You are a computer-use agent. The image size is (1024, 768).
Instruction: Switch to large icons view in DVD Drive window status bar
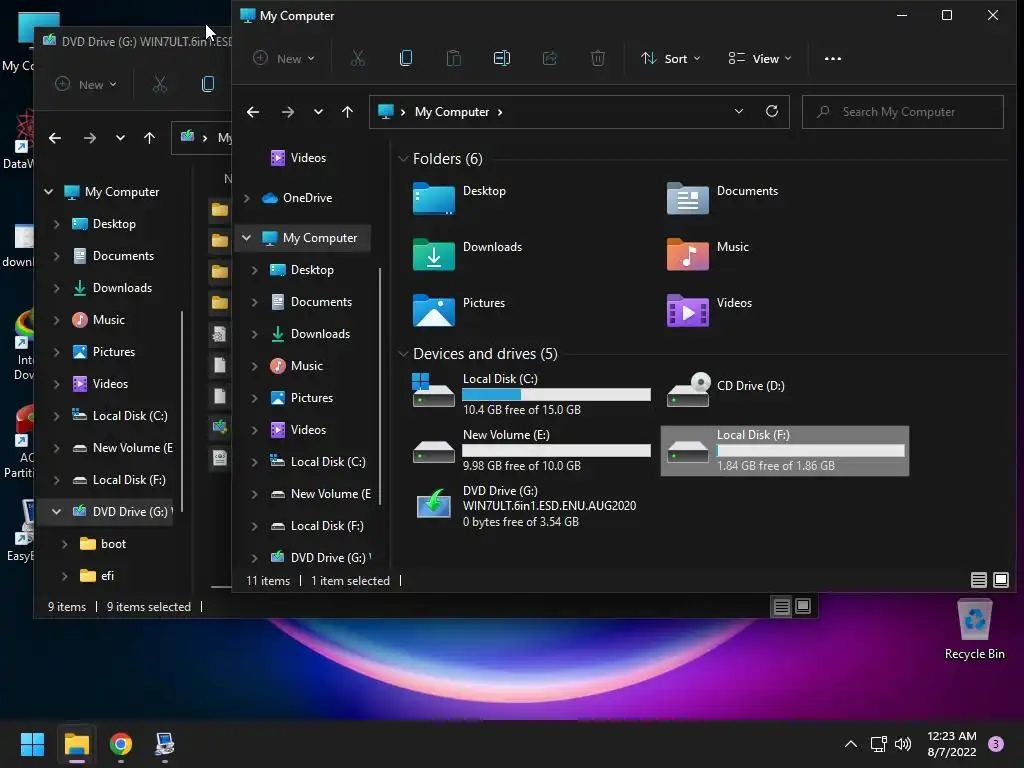[803, 607]
